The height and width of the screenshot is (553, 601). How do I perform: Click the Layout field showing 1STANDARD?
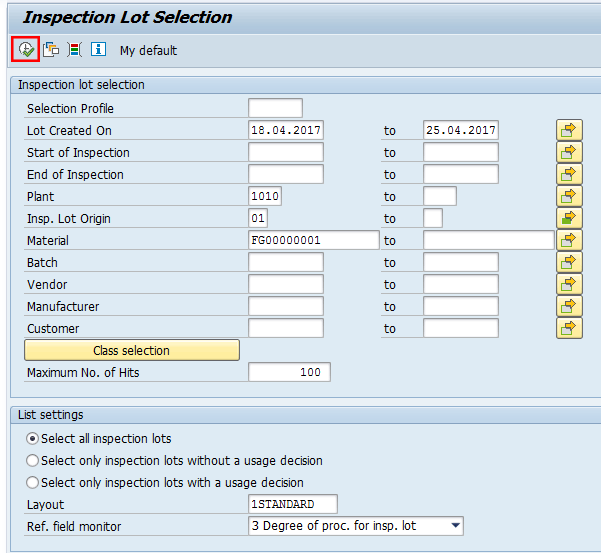tap(292, 504)
